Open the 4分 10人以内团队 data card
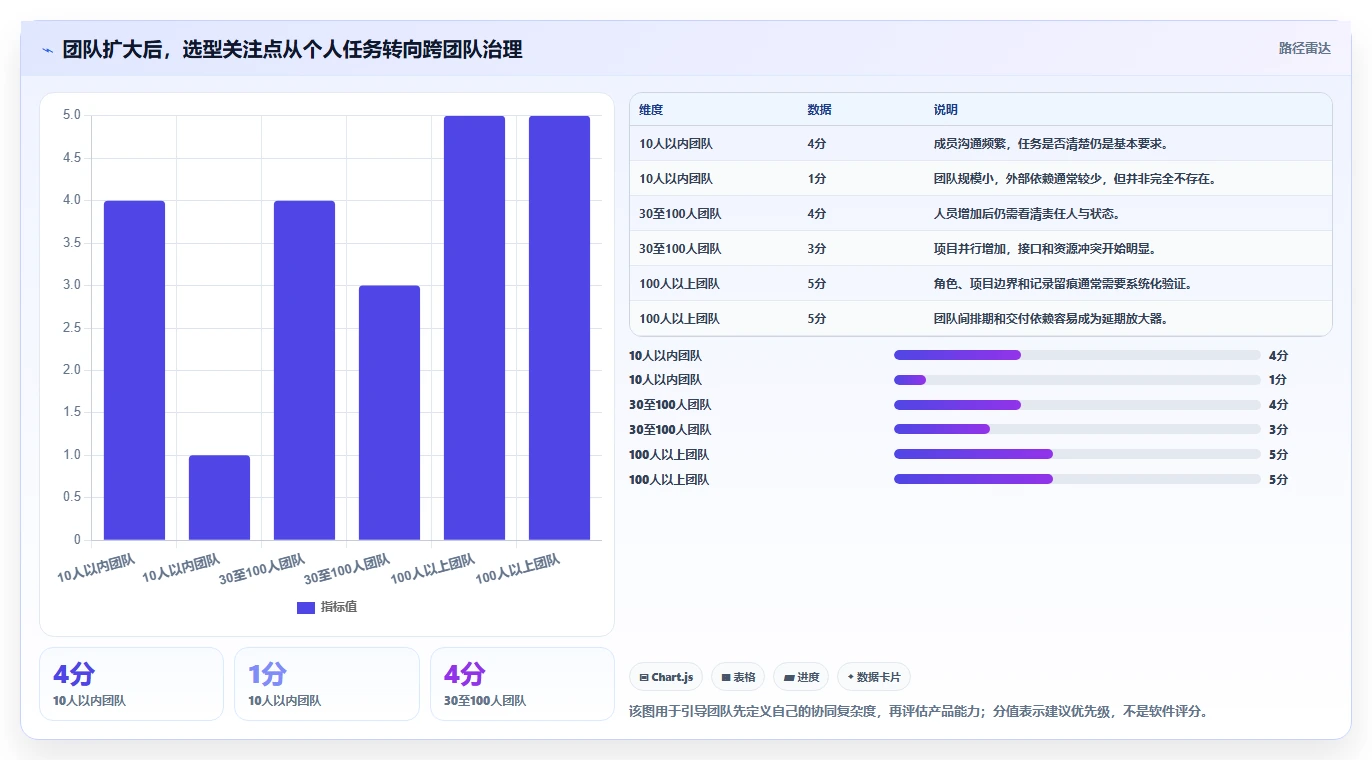The image size is (1372, 760). [x=131, y=684]
